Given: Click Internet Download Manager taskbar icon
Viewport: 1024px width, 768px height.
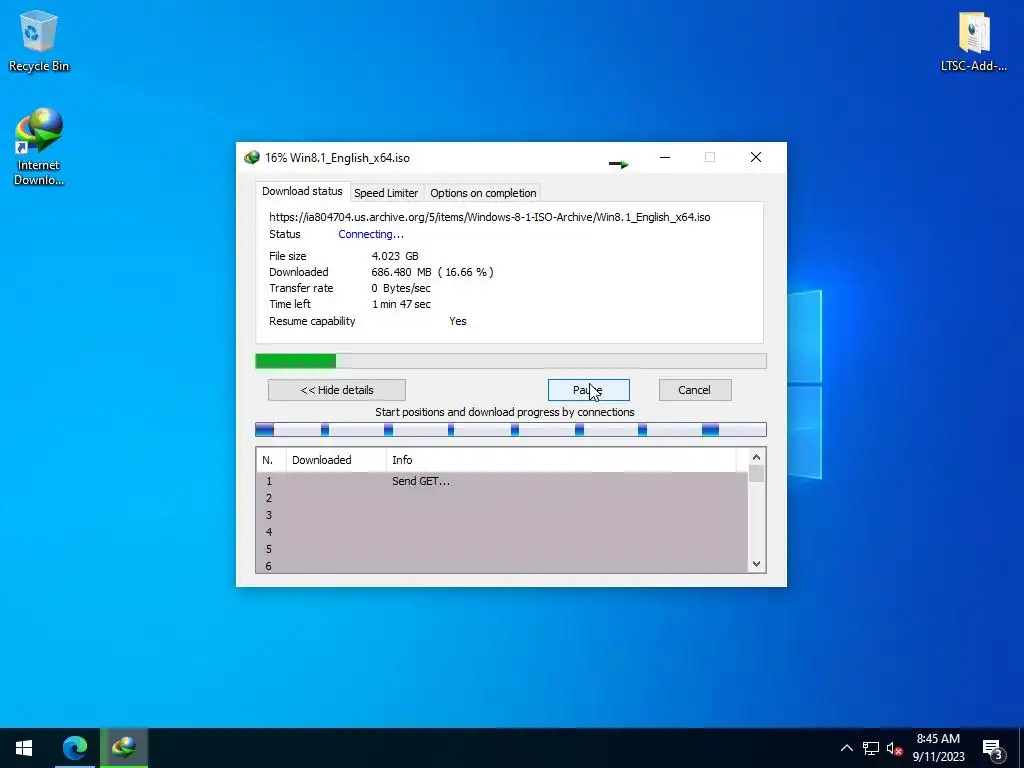Looking at the screenshot, I should pos(124,748).
